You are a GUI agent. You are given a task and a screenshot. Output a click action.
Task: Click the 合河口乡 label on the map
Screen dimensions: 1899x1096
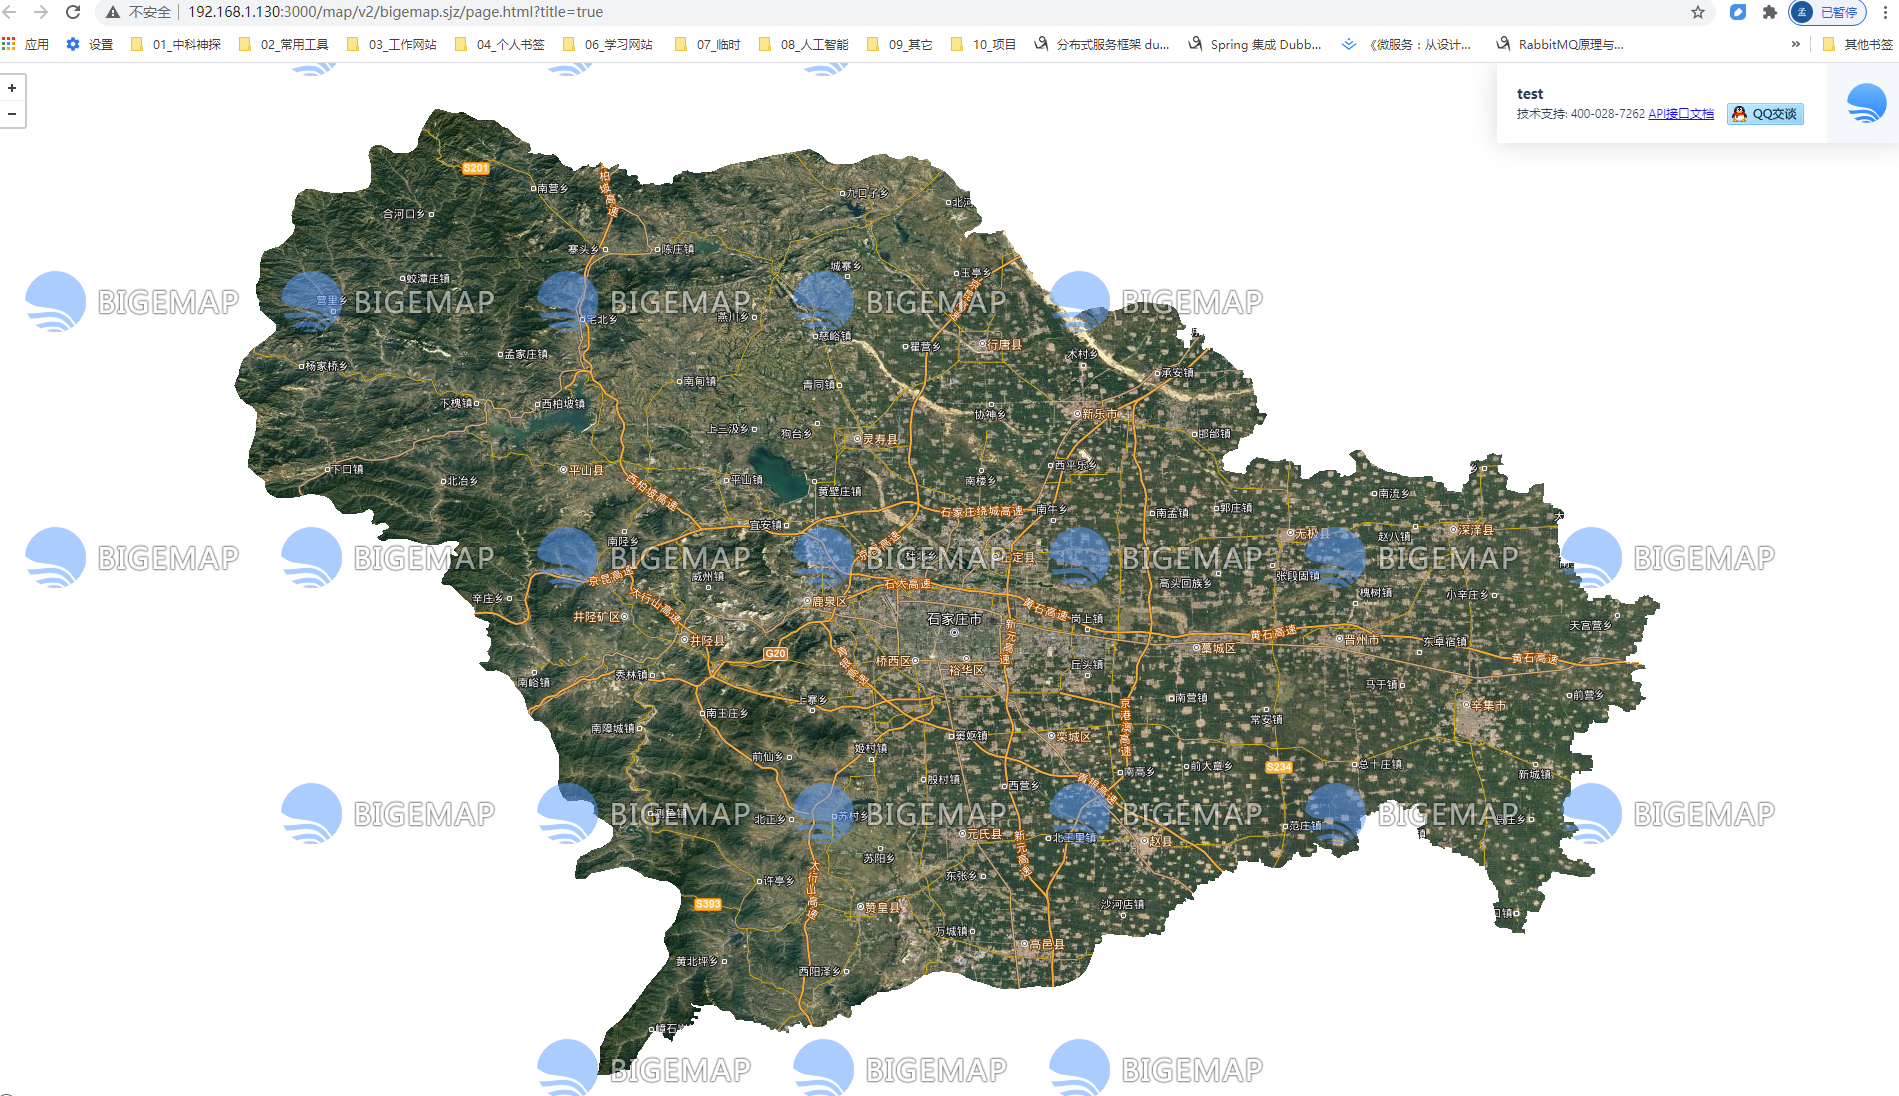[x=405, y=214]
